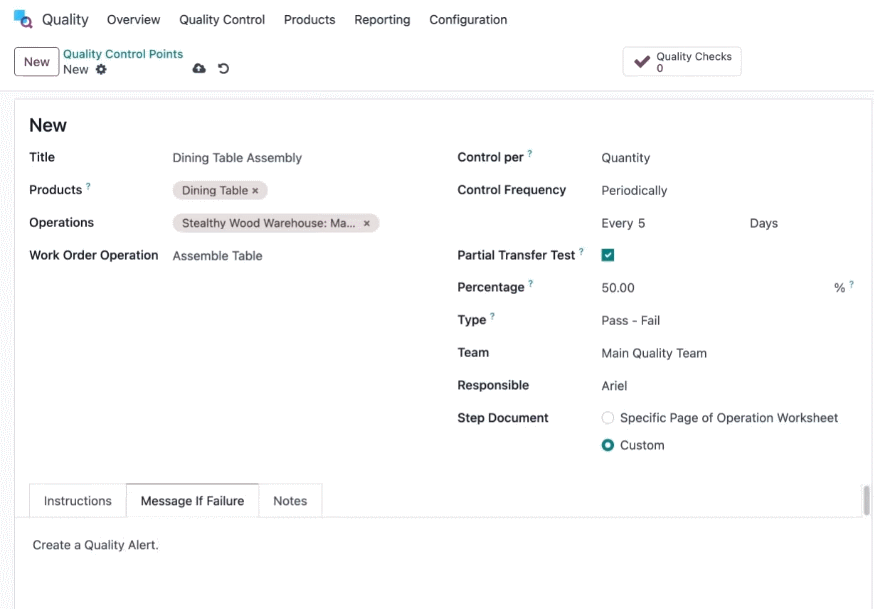Discard changes with the undo arrow icon
This screenshot has width=874, height=609.
pyautogui.click(x=224, y=69)
